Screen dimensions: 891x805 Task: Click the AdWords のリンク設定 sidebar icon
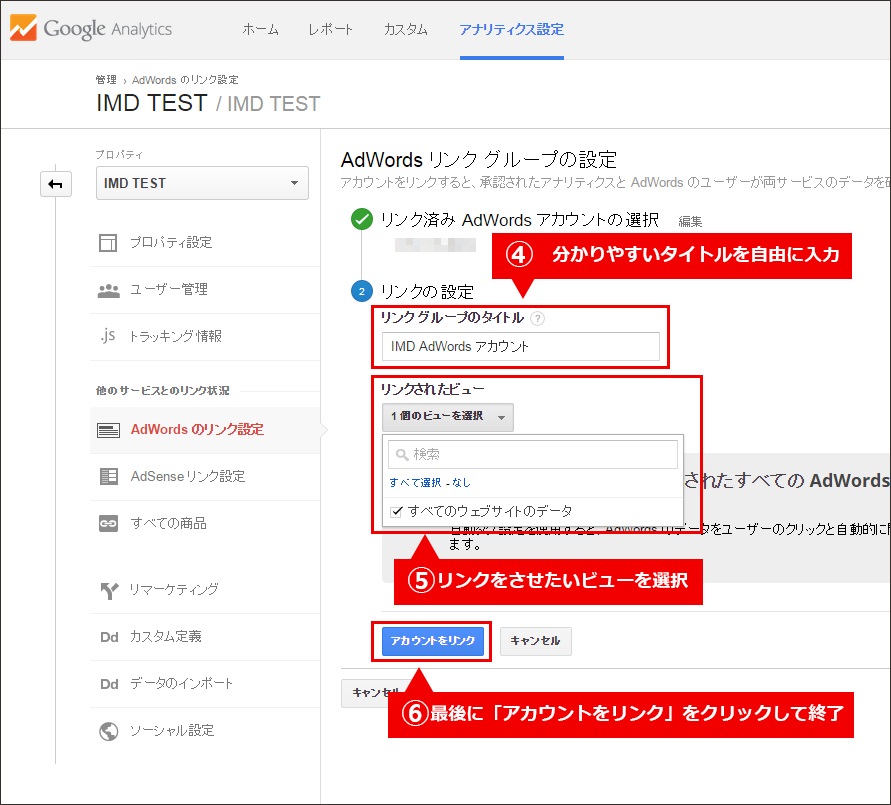click(x=108, y=430)
